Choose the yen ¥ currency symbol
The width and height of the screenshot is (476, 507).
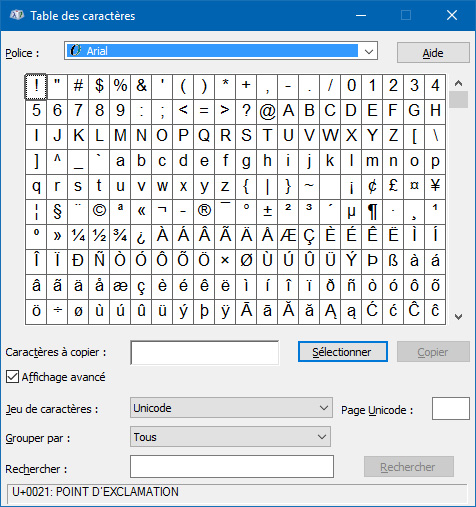pyautogui.click(x=435, y=187)
